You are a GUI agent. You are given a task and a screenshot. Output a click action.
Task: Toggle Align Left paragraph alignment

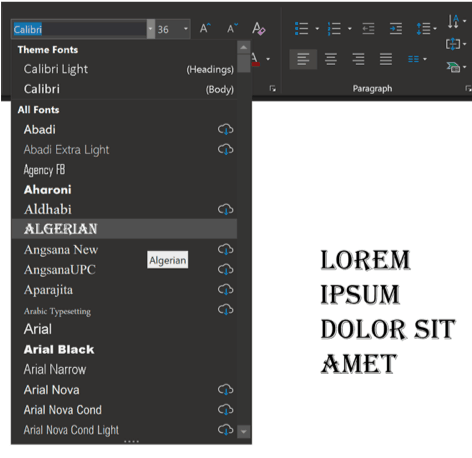point(303,59)
